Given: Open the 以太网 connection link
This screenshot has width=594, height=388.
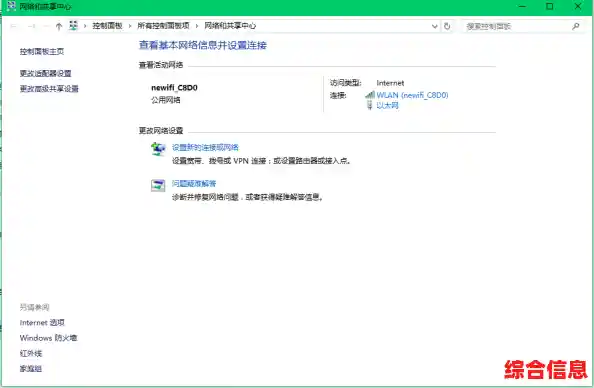Looking at the screenshot, I should 387,105.
